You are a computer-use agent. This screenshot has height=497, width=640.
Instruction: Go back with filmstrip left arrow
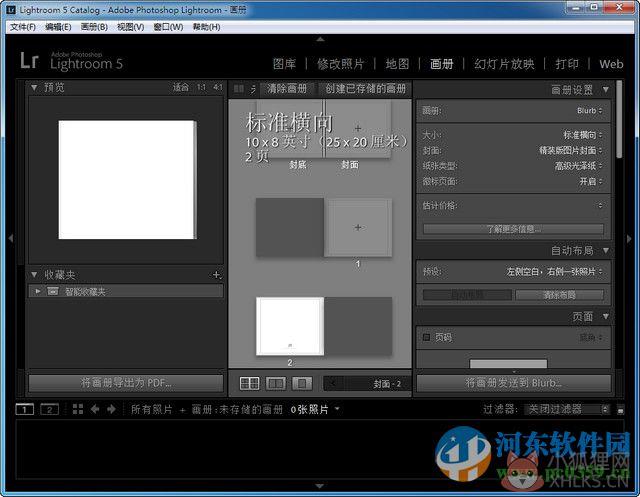[x=95, y=409]
